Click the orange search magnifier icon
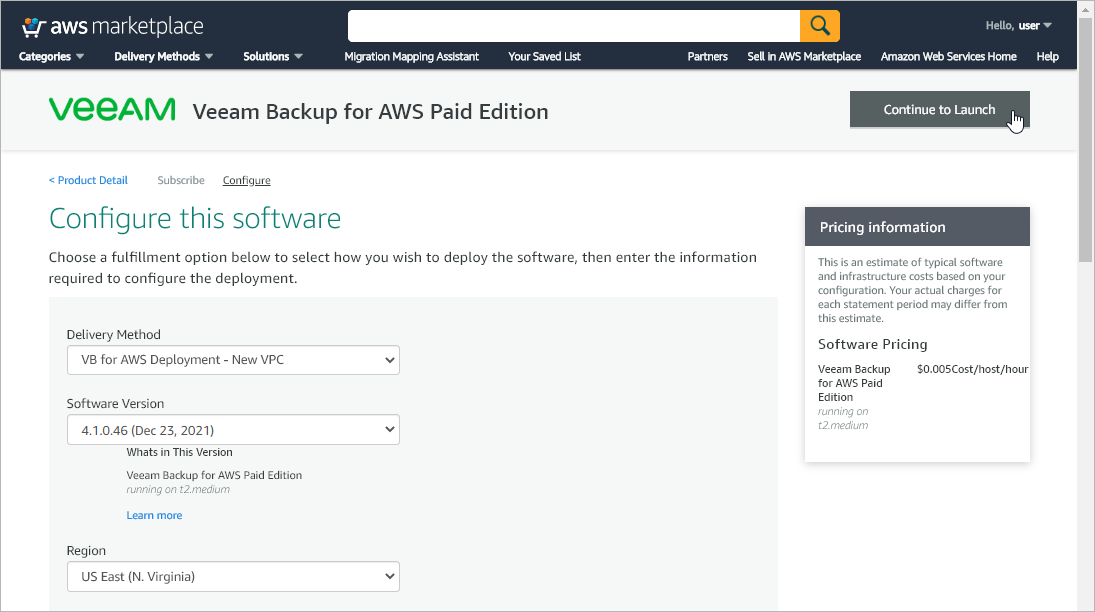The height and width of the screenshot is (612, 1095). click(819, 25)
